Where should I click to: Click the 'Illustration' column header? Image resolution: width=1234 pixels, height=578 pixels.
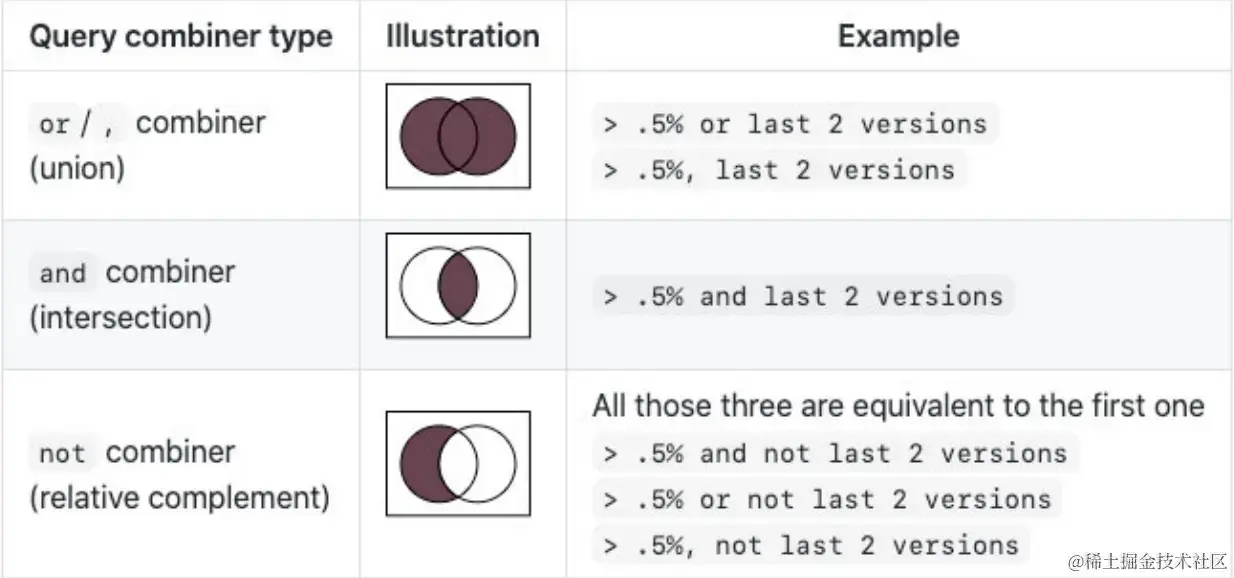[x=463, y=37]
